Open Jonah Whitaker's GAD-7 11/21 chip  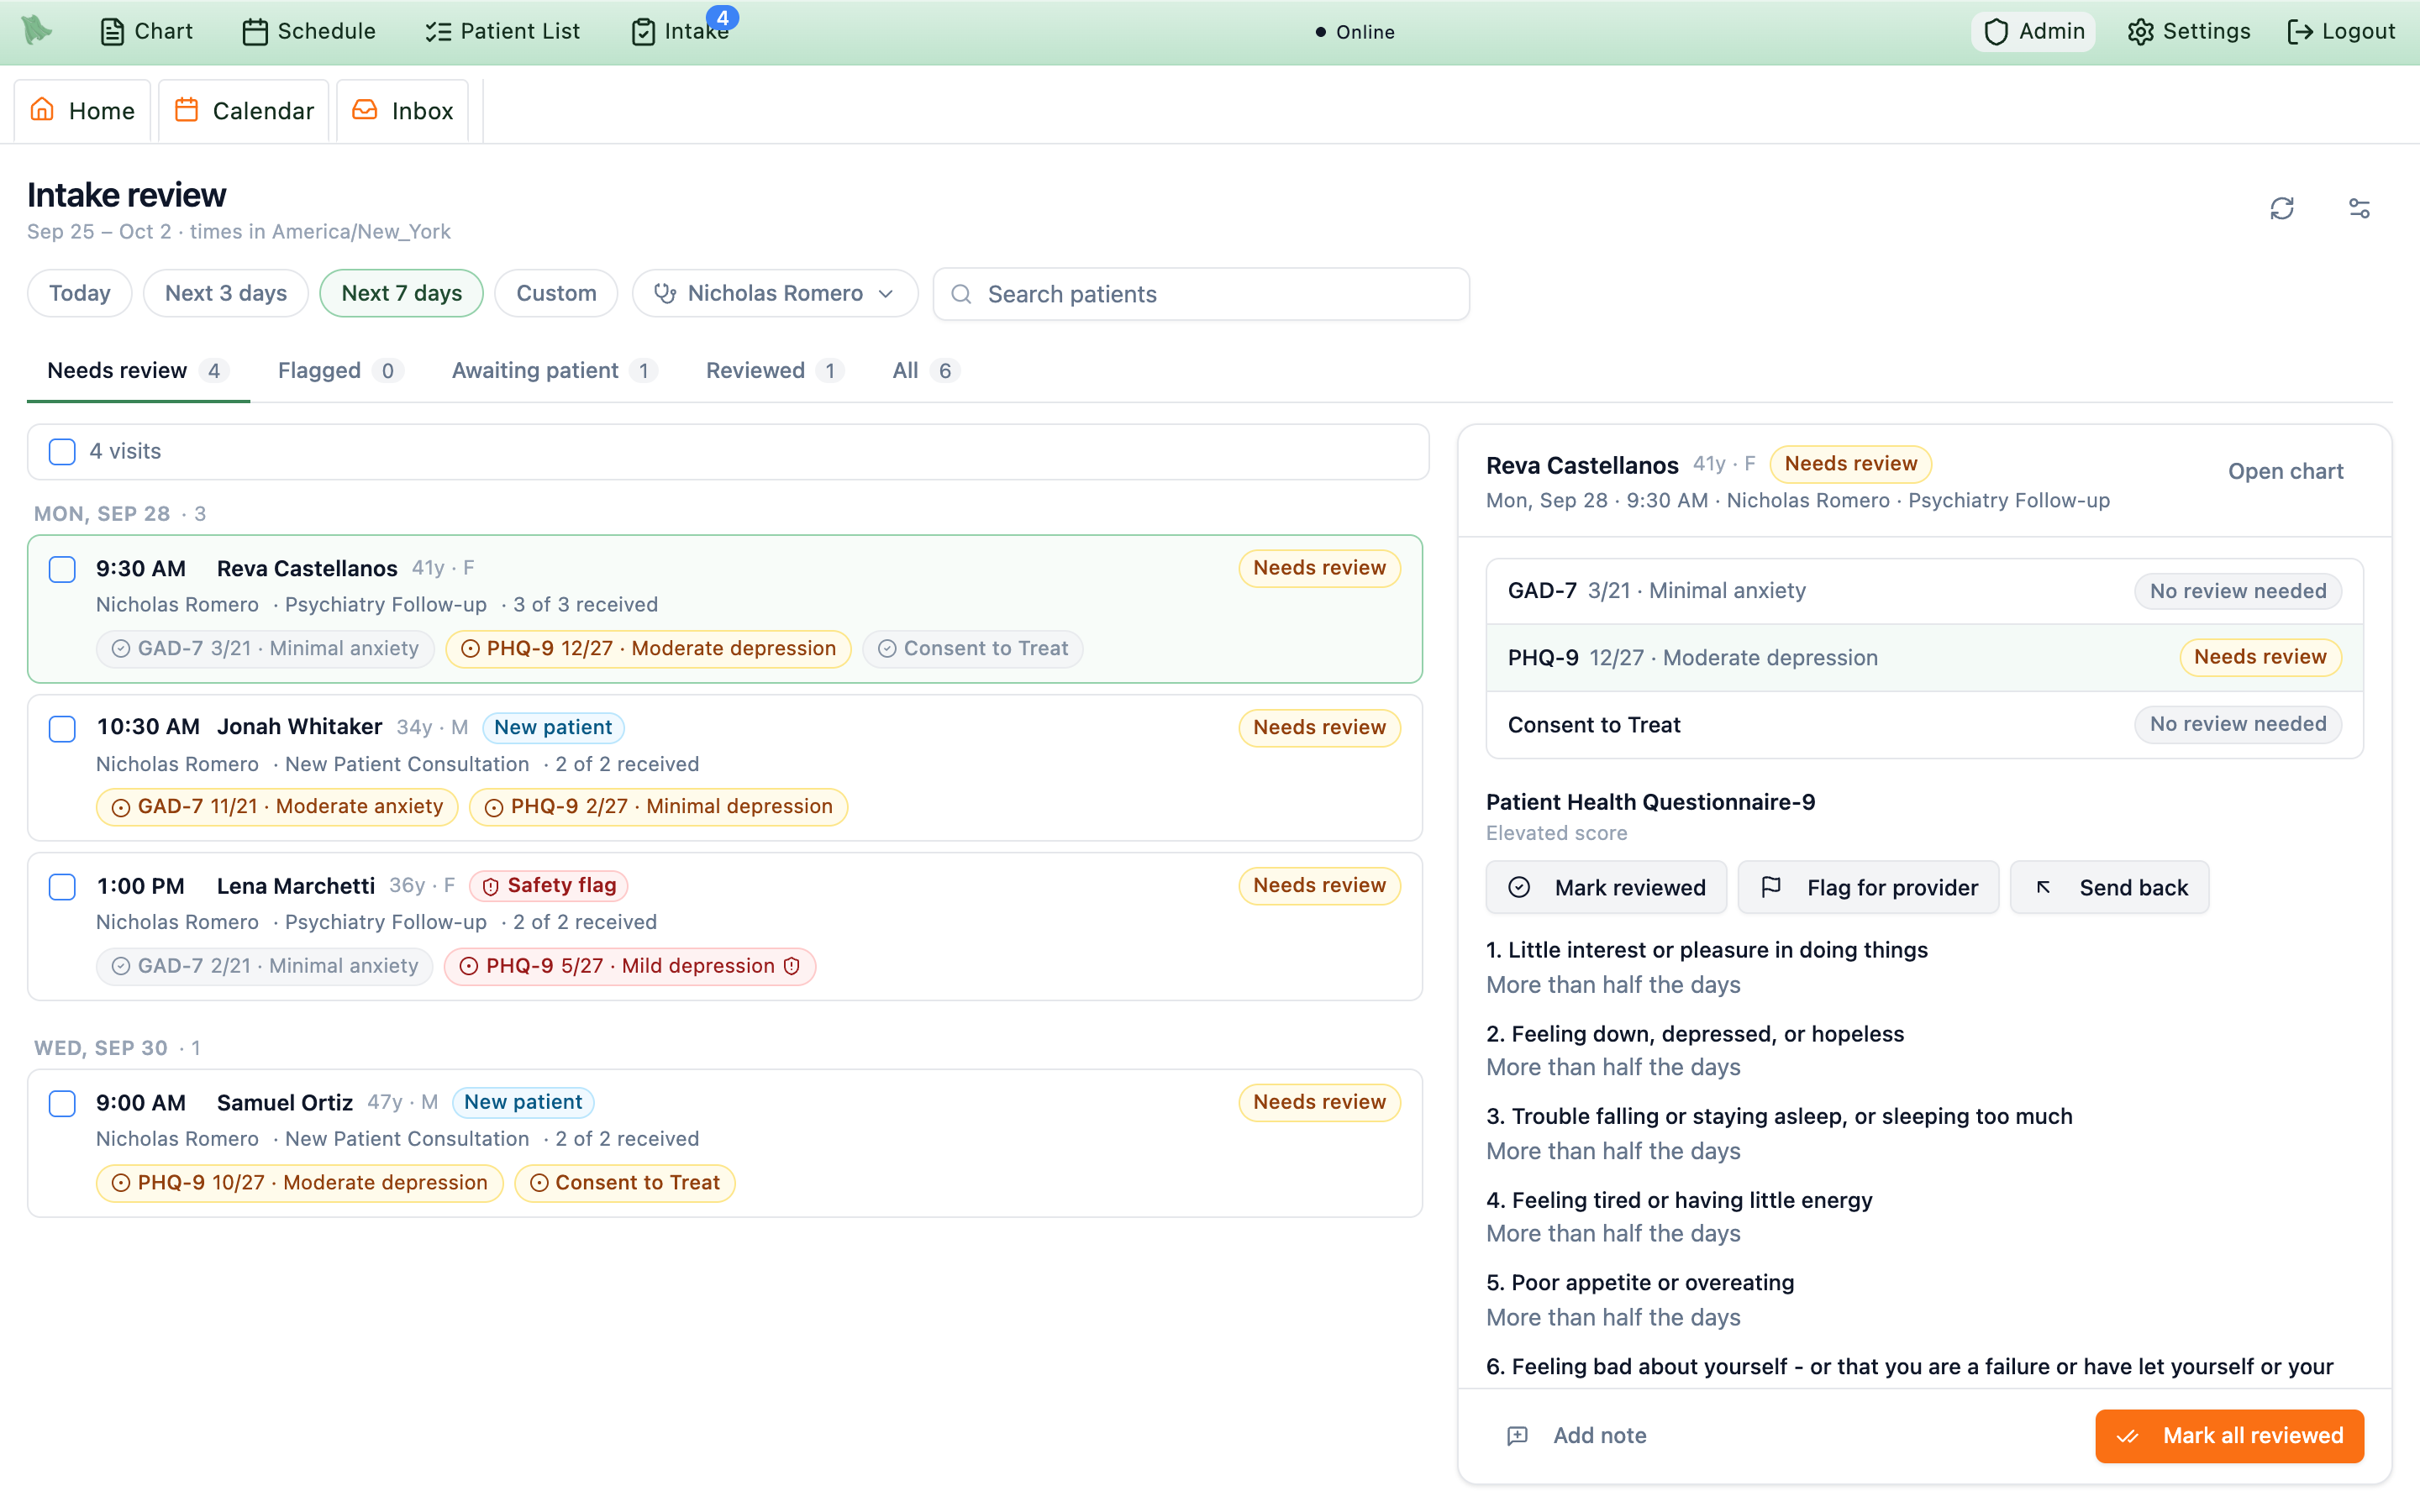pyautogui.click(x=277, y=807)
